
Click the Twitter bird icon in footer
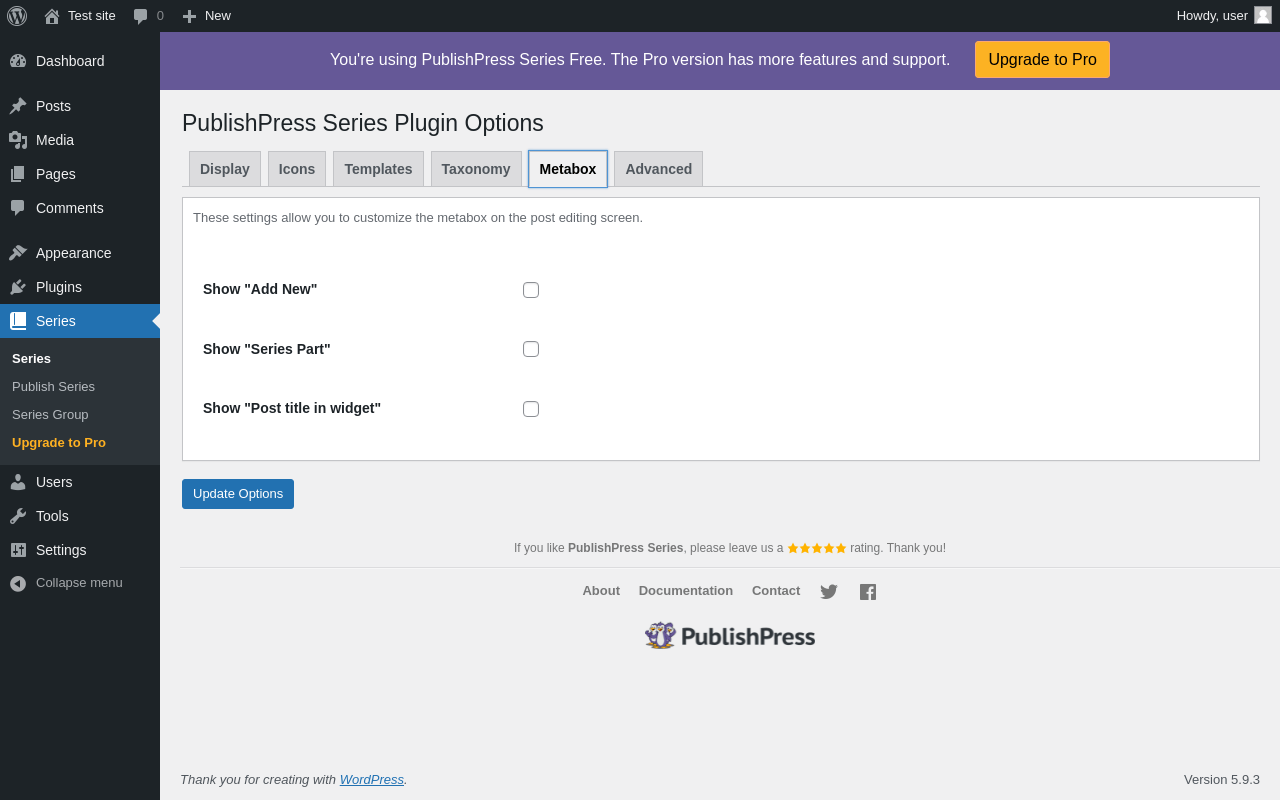pyautogui.click(x=829, y=592)
